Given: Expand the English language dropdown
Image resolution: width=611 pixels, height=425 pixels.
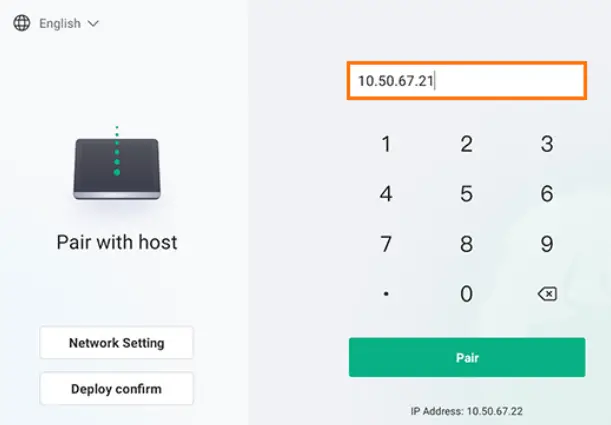Looking at the screenshot, I should [x=69, y=23].
